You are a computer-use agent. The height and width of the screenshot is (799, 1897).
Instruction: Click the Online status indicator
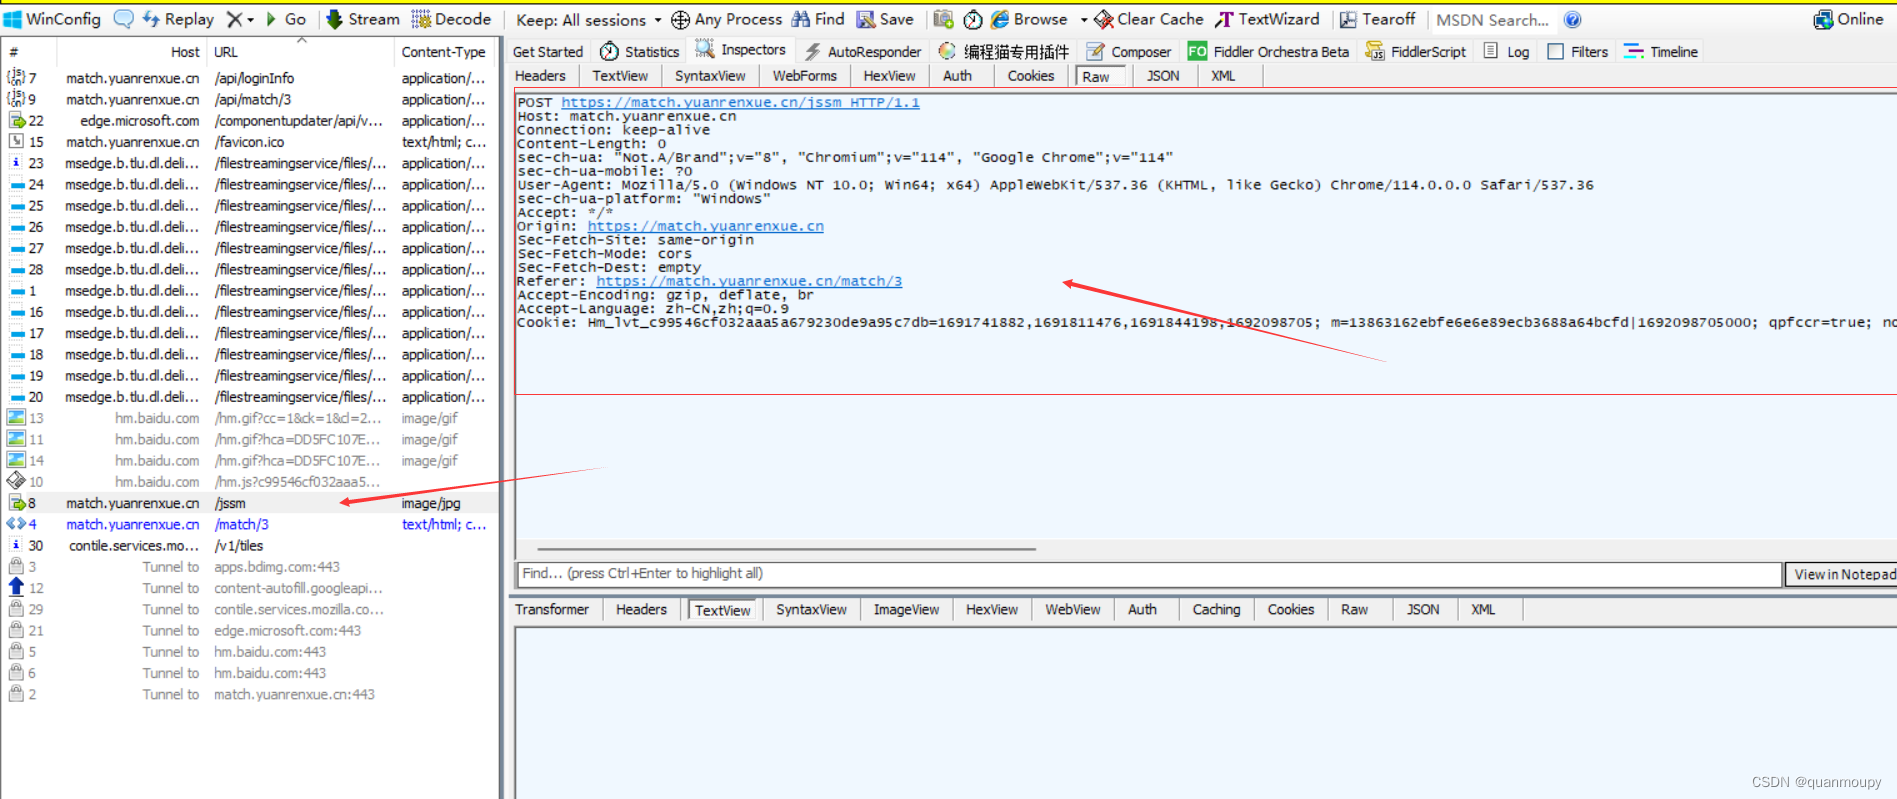[1849, 19]
